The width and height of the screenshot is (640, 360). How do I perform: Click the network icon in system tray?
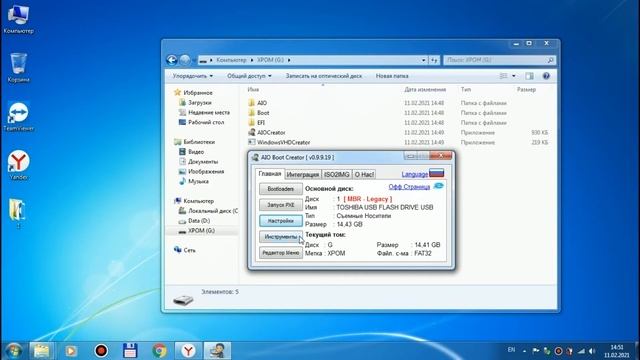click(x=581, y=351)
